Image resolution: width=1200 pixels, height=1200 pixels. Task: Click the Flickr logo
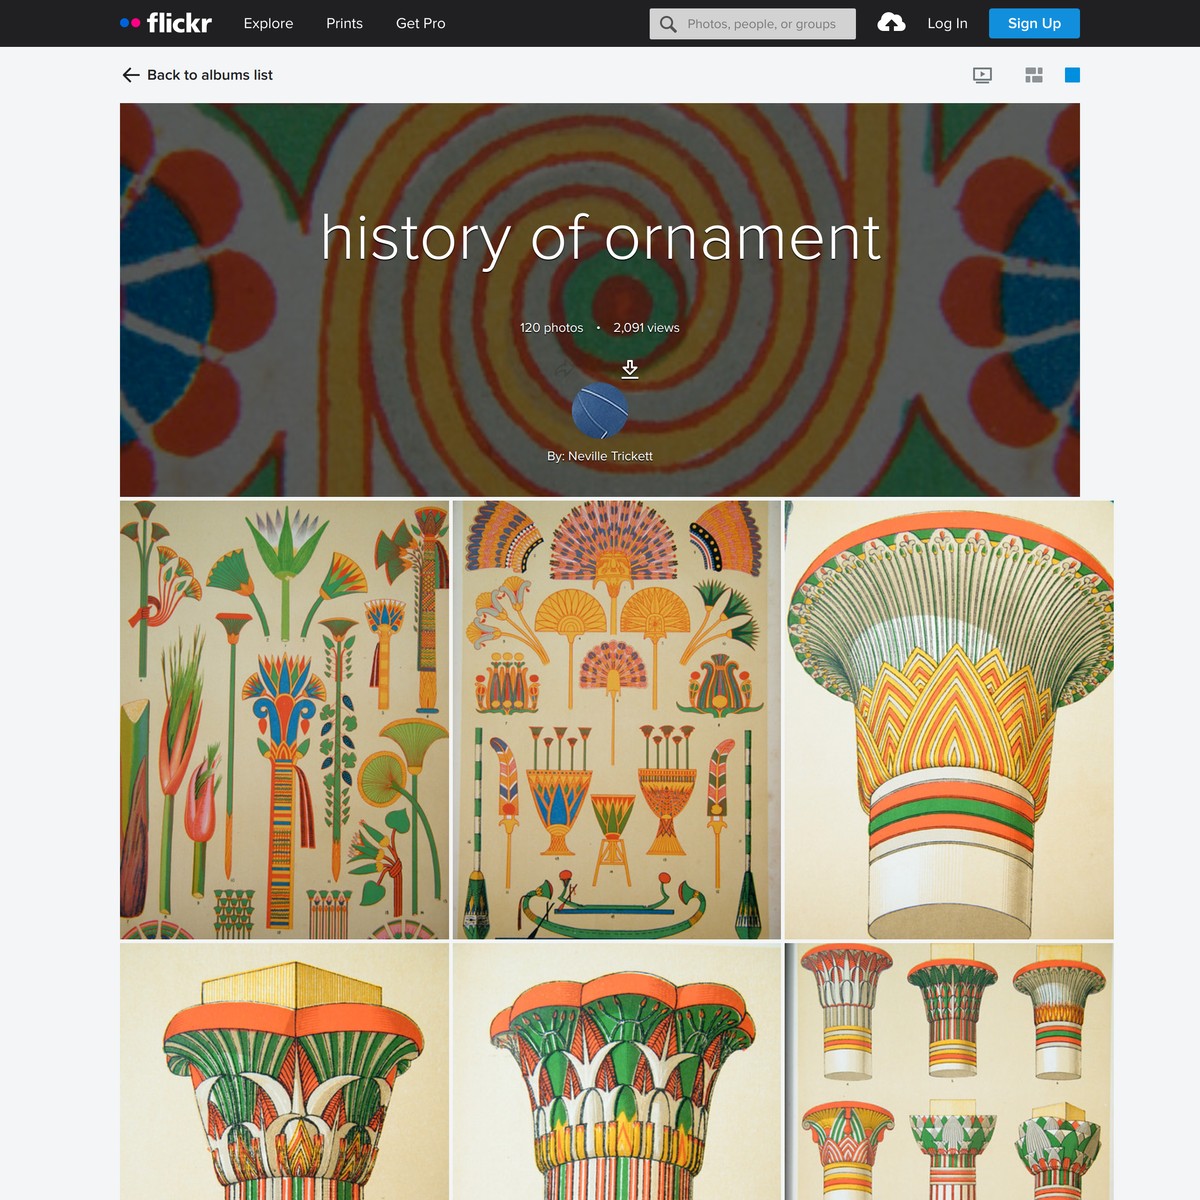(166, 23)
